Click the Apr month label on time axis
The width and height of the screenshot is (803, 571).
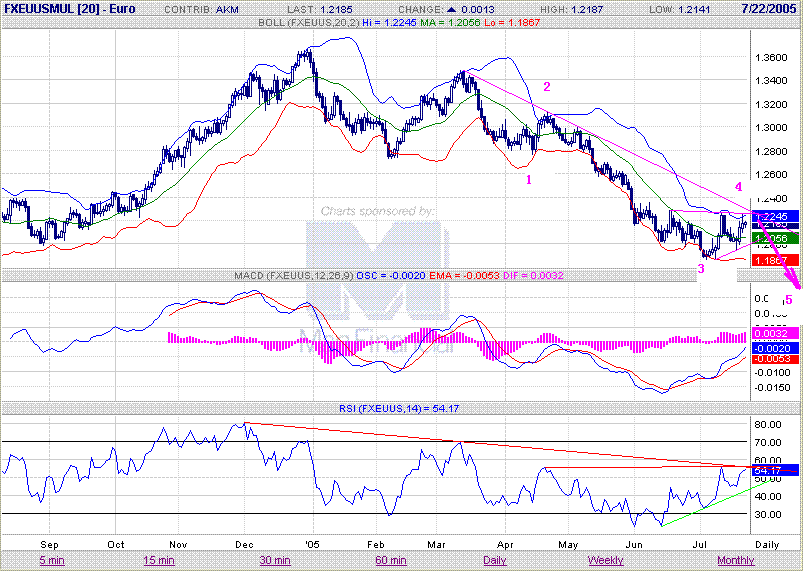pyautogui.click(x=505, y=545)
